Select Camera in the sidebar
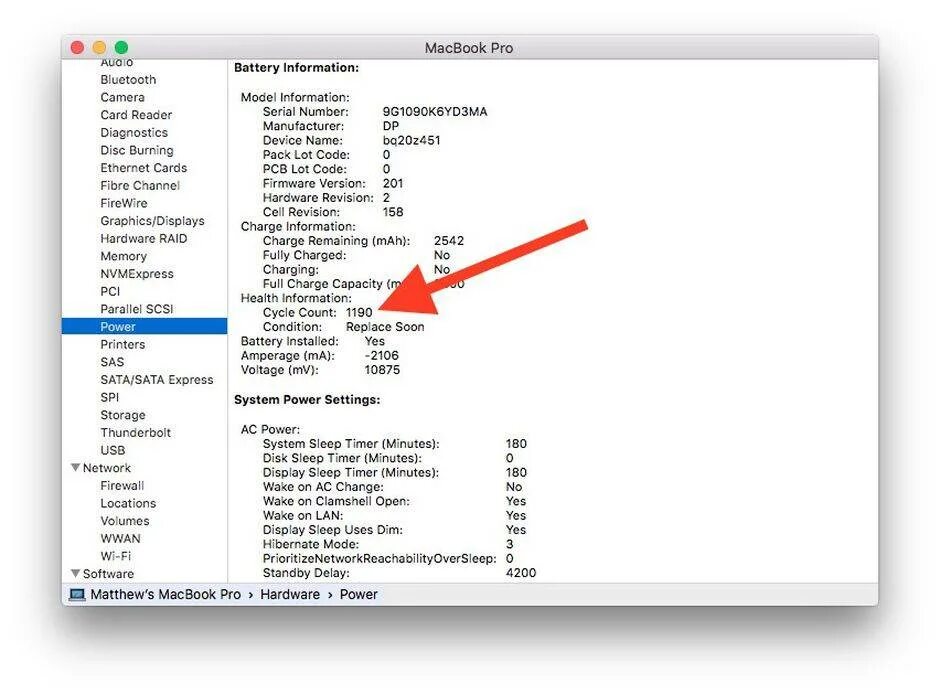This screenshot has height=694, width=940. pyautogui.click(x=122, y=97)
